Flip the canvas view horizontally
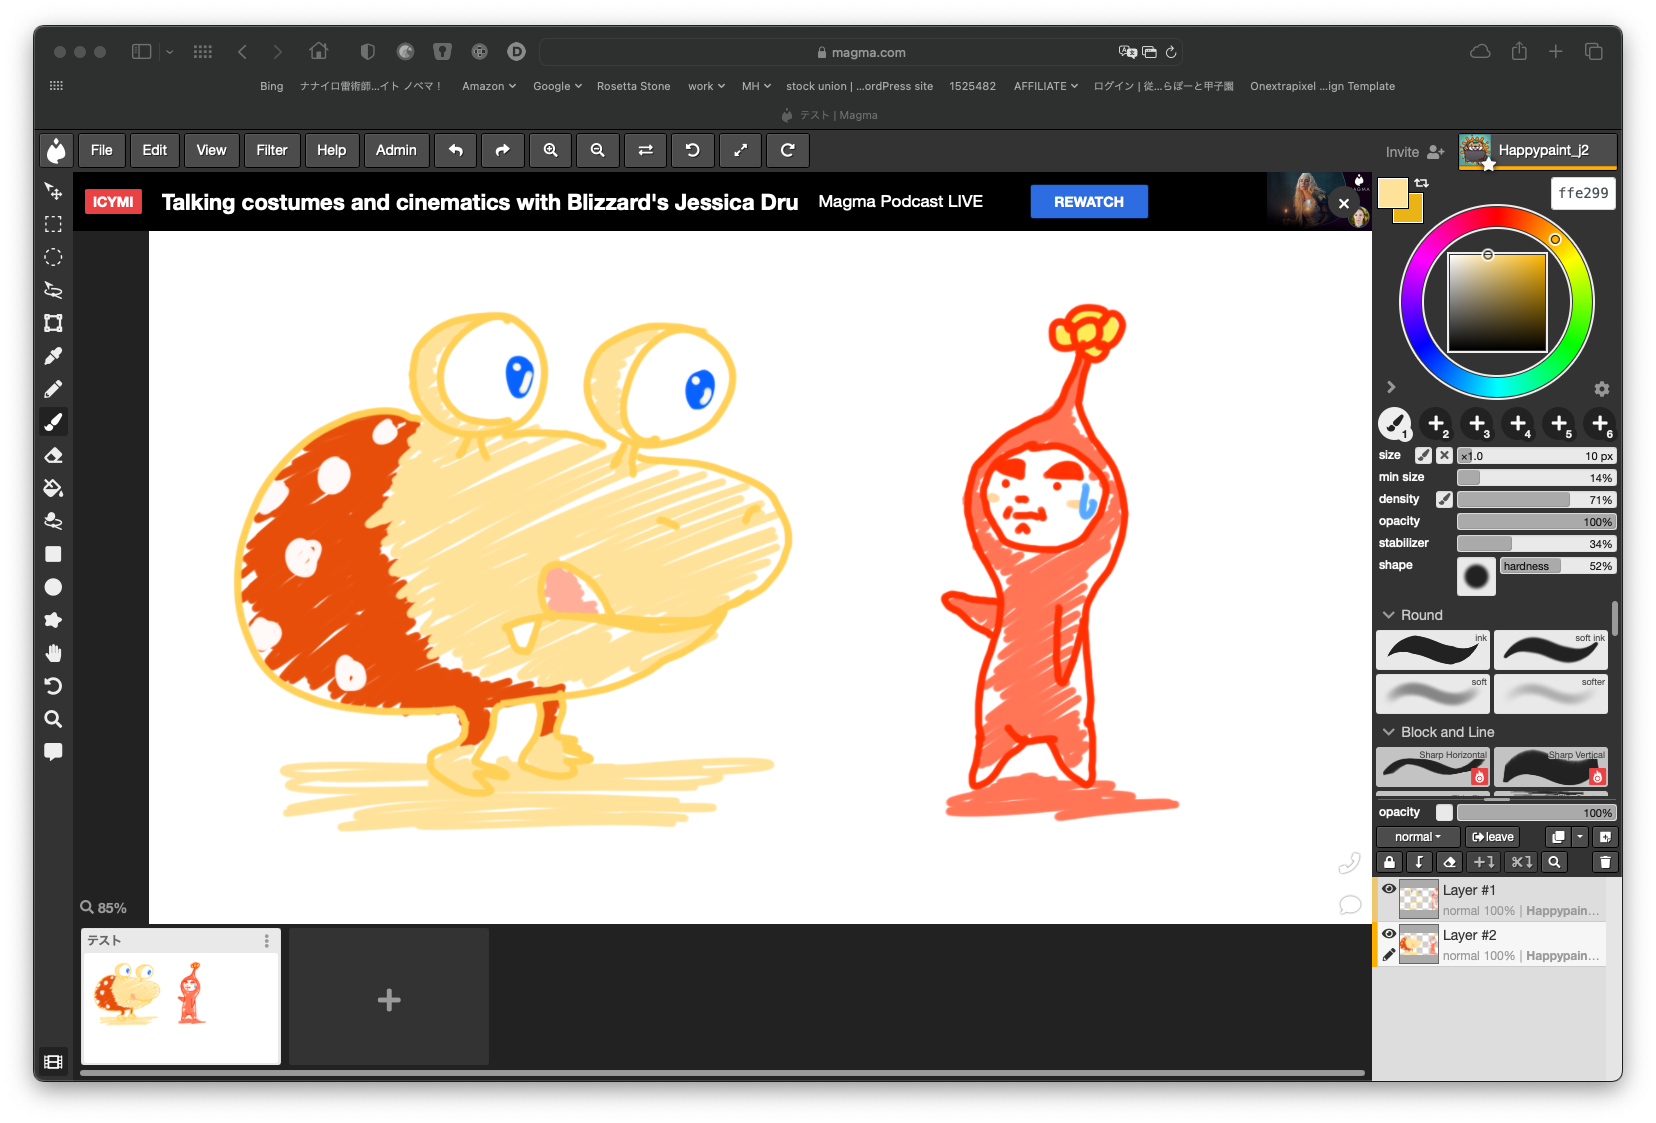The image size is (1656, 1123). (645, 150)
